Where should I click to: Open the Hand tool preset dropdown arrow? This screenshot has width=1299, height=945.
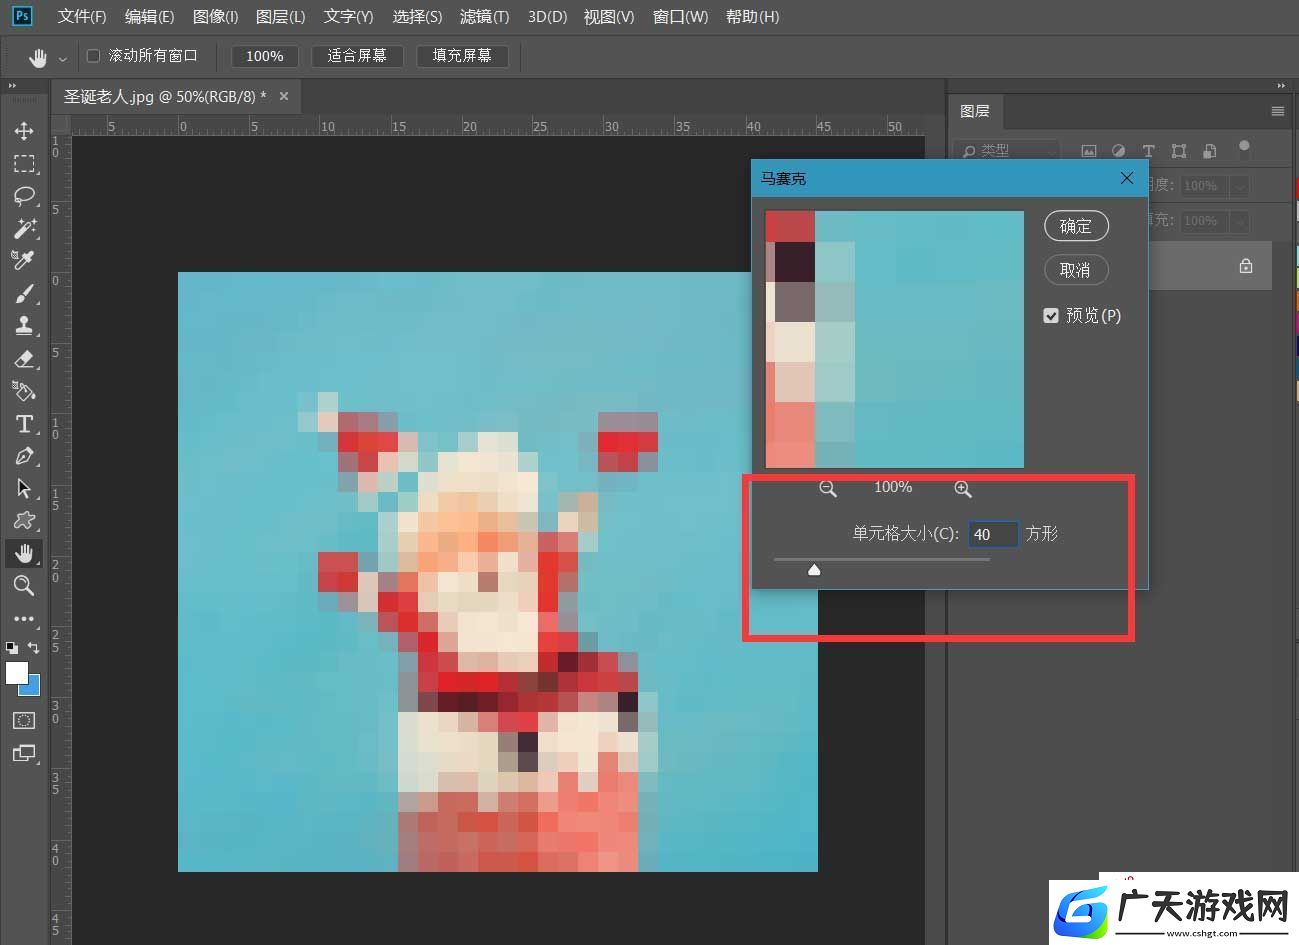pyautogui.click(x=63, y=59)
